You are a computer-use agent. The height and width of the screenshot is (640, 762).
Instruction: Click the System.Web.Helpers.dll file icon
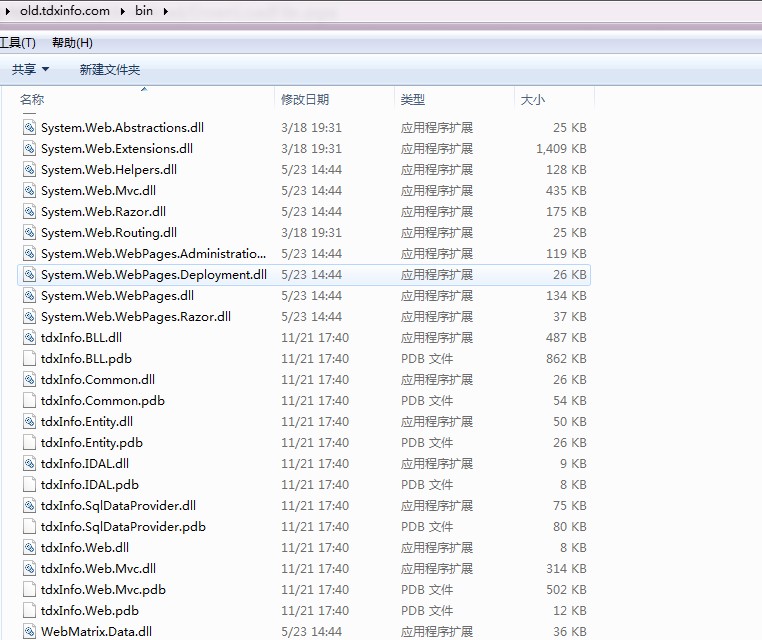coord(30,169)
